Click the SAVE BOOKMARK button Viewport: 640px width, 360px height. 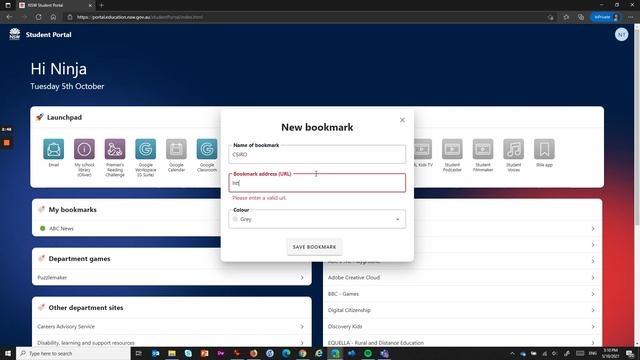point(314,247)
